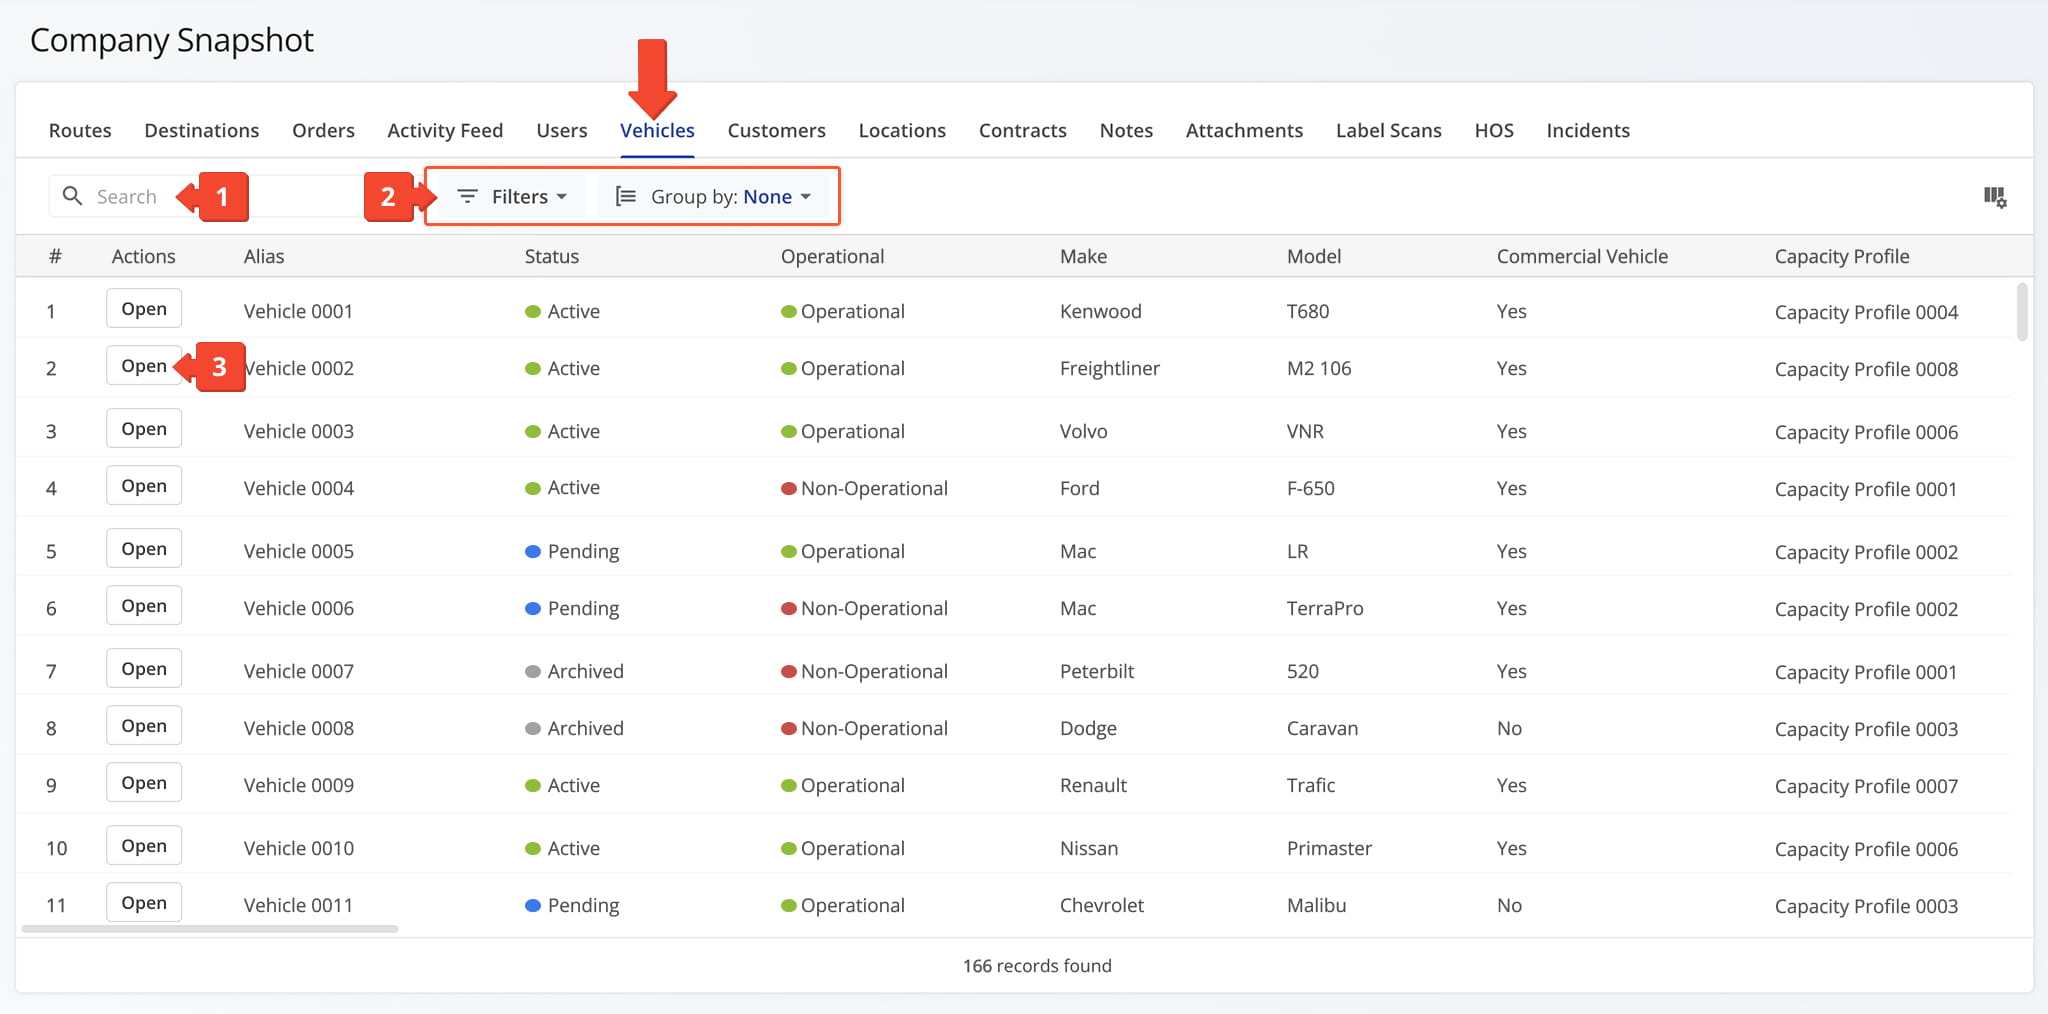Click Non-Operational status of Vehicle 0004
Screen dimensions: 2048x1014
pyautogui.click(x=865, y=488)
